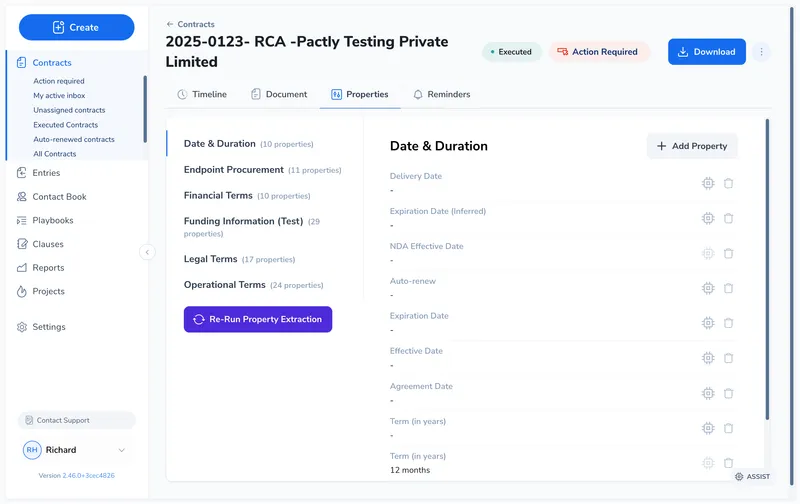The height and width of the screenshot is (504, 800).
Task: Go to the Playbooks section
Action: tap(52, 220)
